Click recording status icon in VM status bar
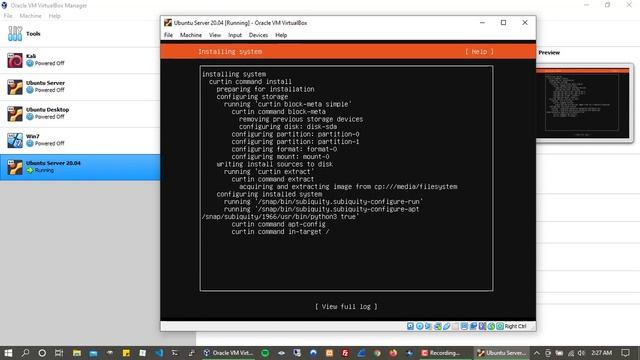This screenshot has width=640, height=360. (x=473, y=326)
